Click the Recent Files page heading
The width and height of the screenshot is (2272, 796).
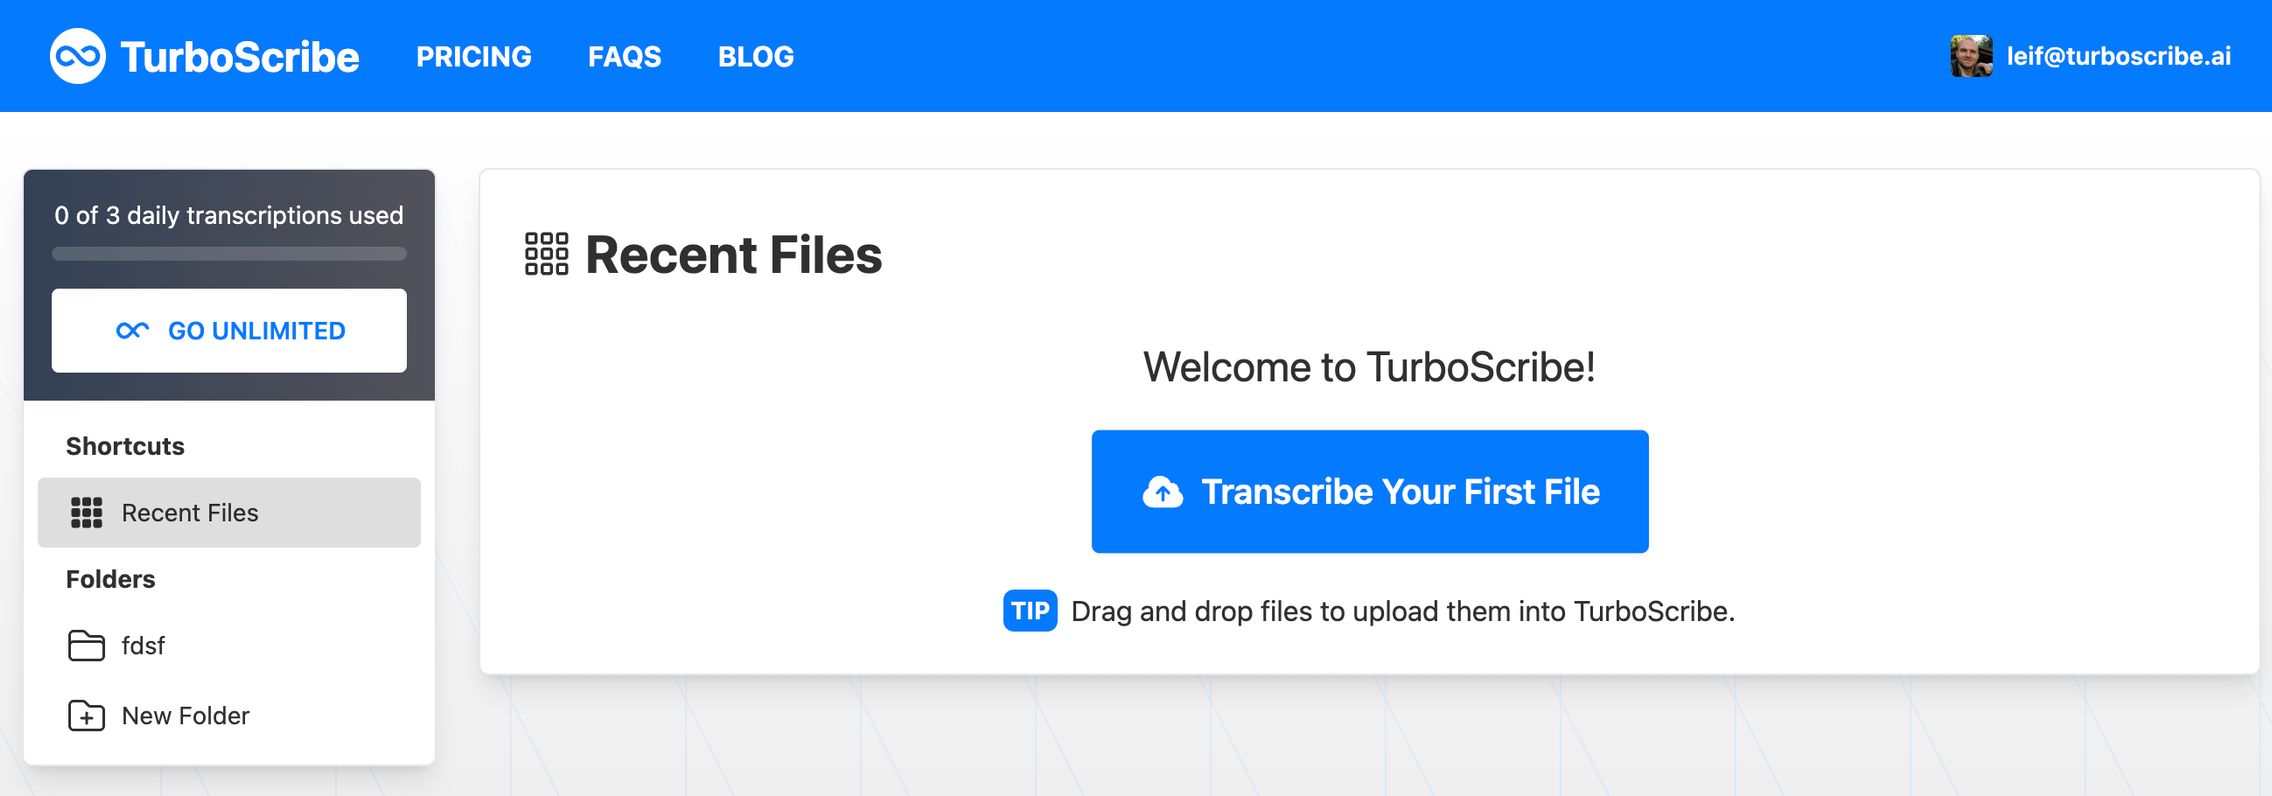coord(733,255)
